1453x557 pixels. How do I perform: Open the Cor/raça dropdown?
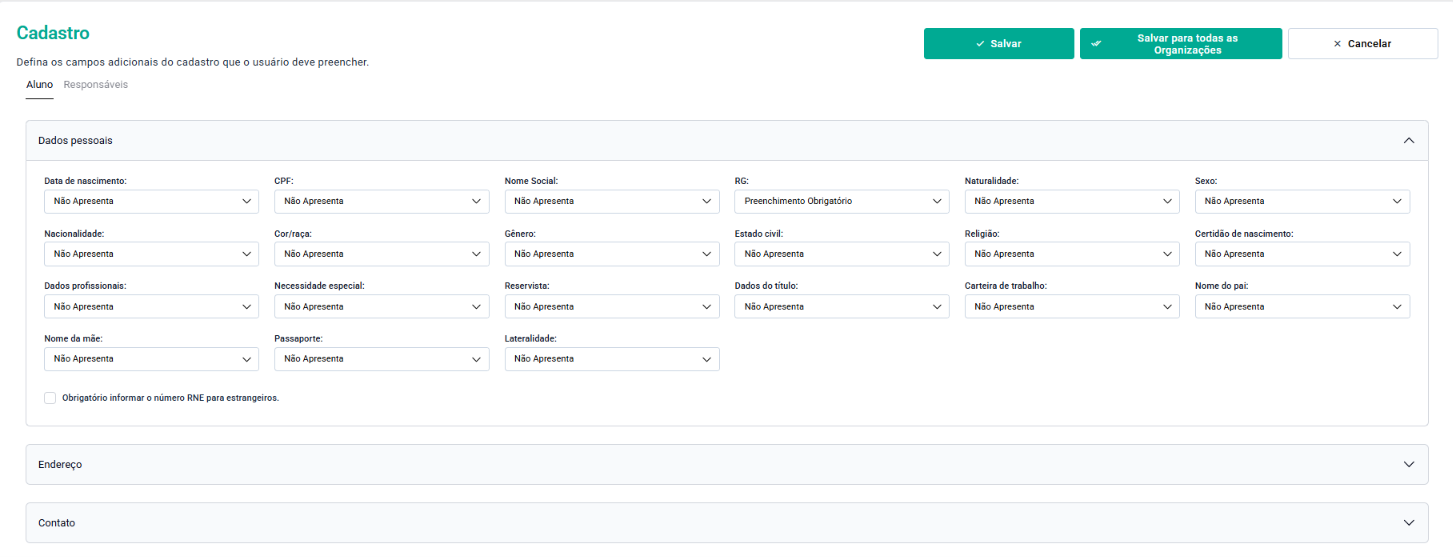[382, 254]
